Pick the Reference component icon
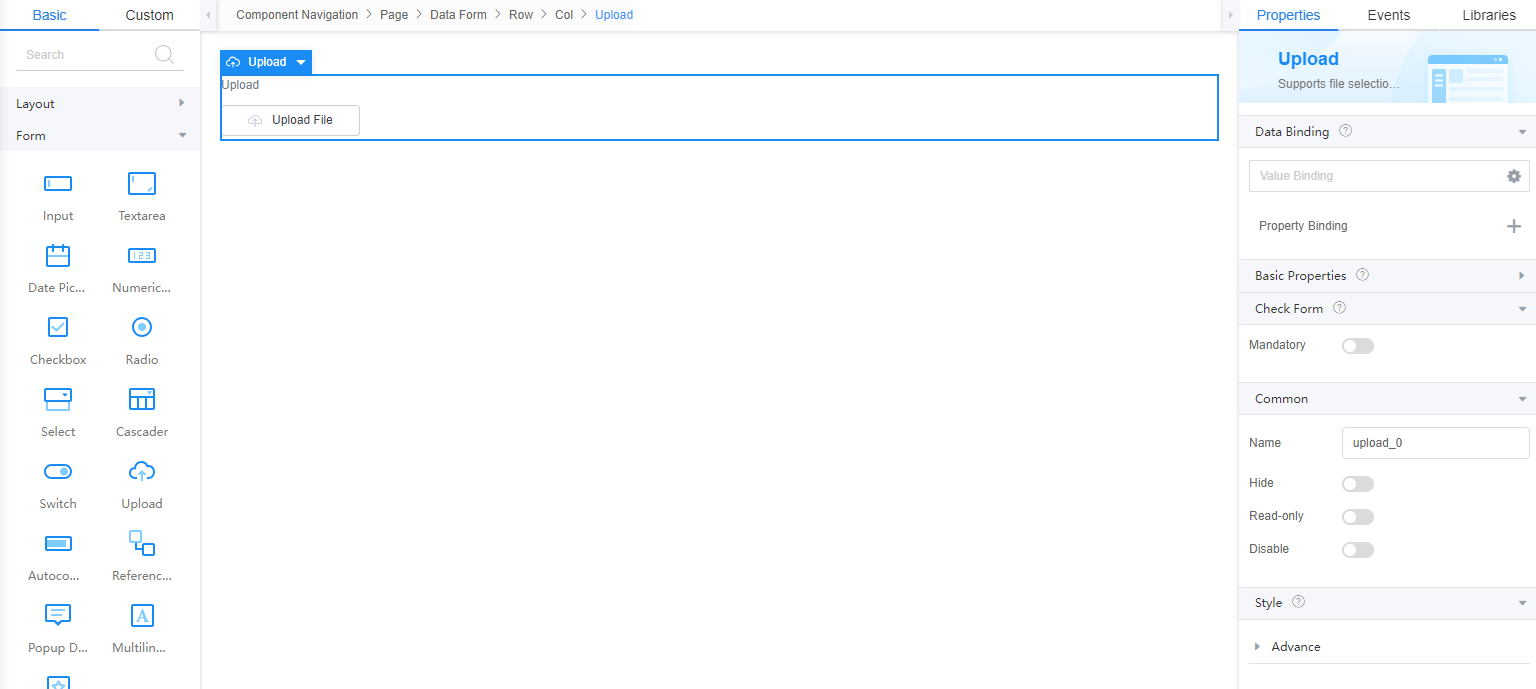The width and height of the screenshot is (1536, 689). click(142, 543)
